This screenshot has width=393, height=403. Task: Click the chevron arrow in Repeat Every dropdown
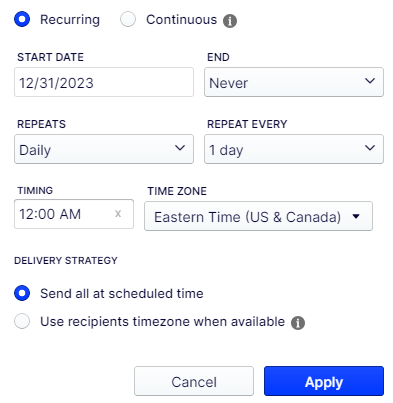coord(370,148)
